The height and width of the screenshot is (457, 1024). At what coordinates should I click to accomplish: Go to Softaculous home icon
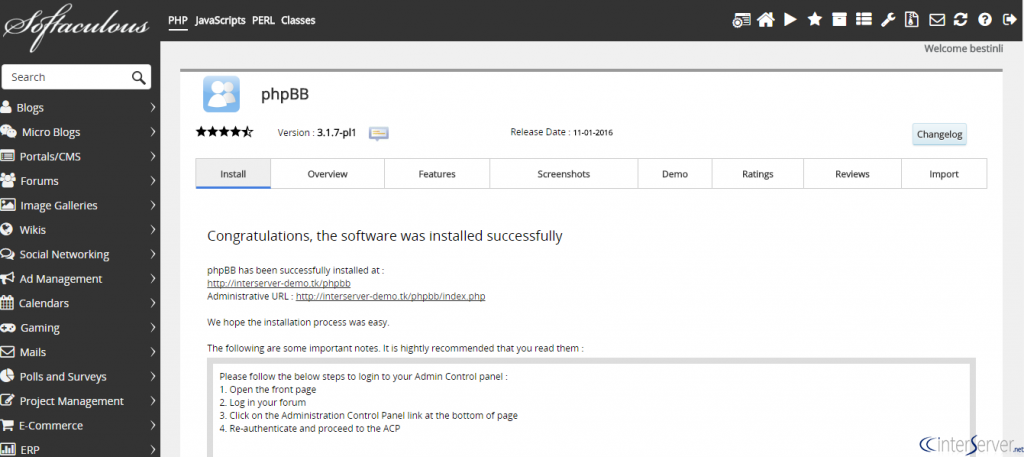[765, 20]
